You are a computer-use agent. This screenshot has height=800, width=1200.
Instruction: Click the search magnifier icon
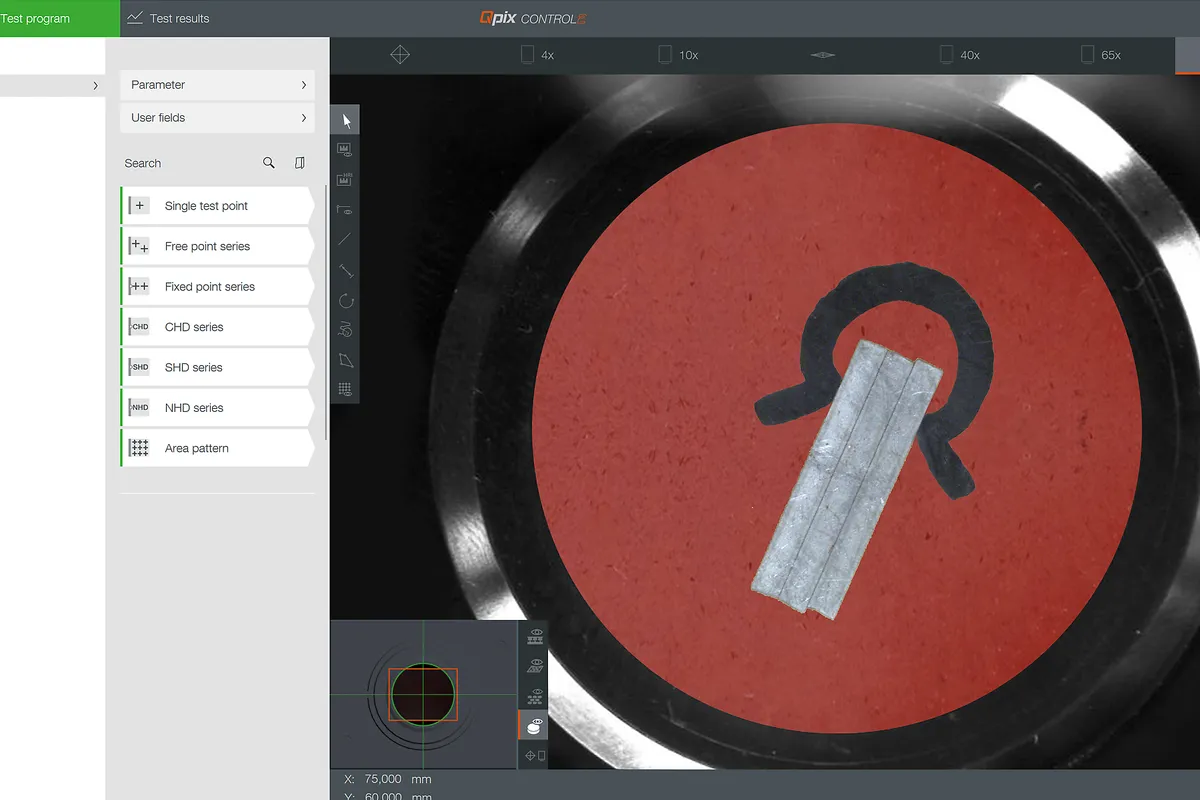269,163
